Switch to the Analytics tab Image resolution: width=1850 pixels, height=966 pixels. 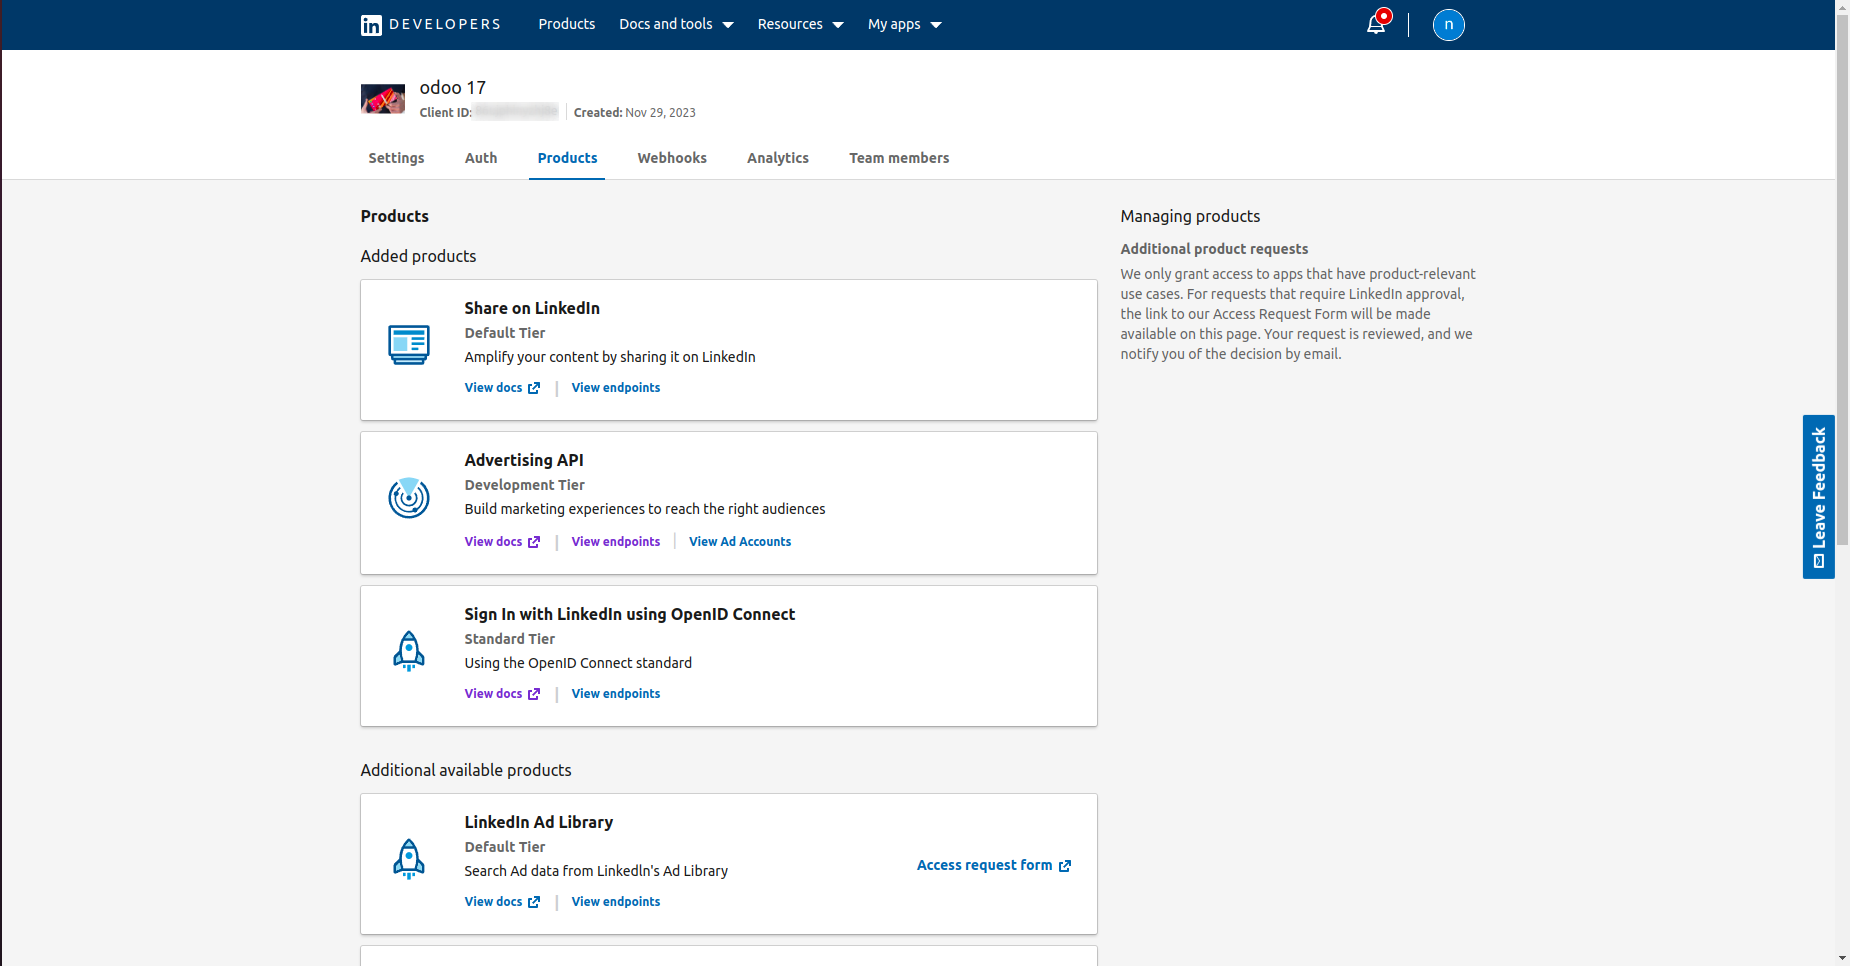coord(778,158)
